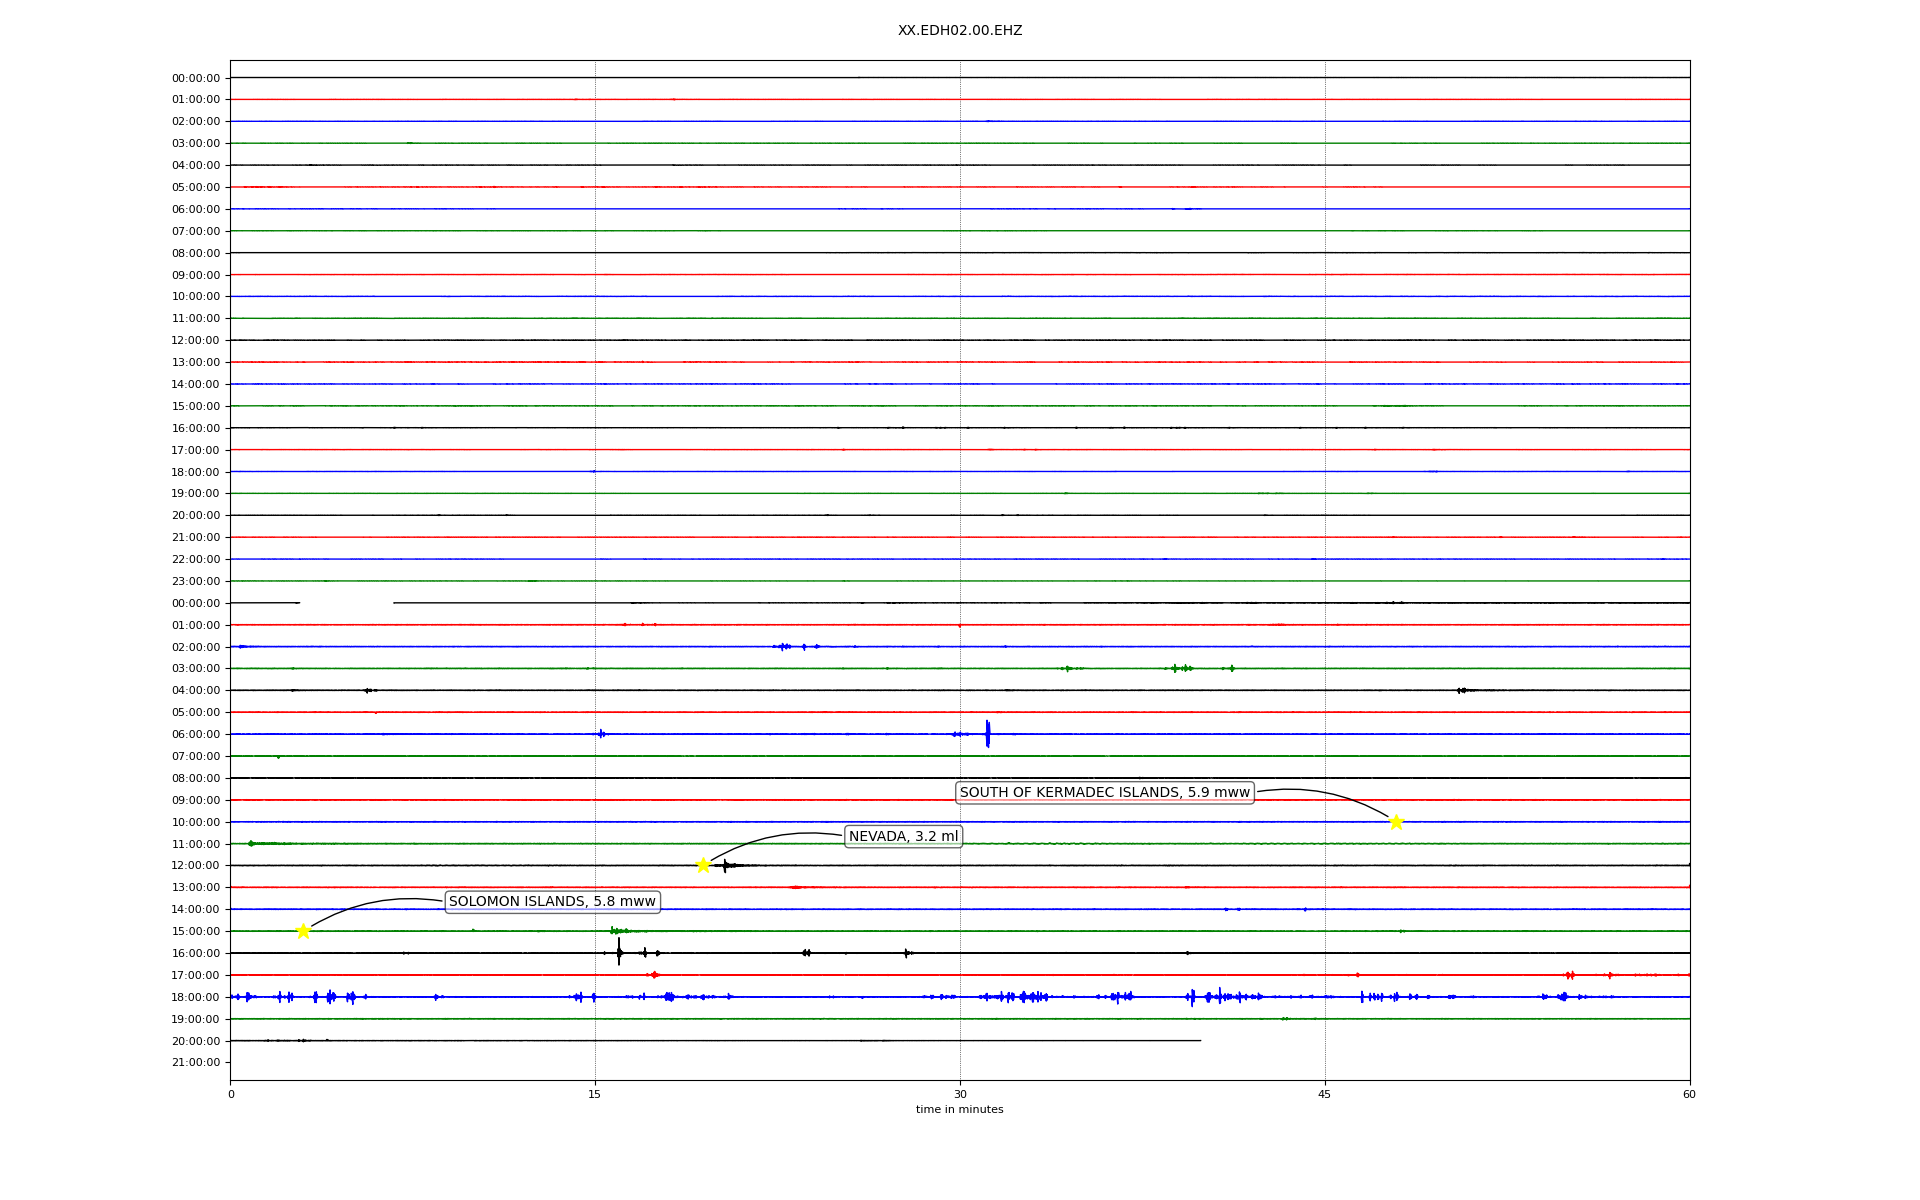Select the 'SOLOMON ISLANDS, 5.8 mww' annotation label
1920x1200 pixels.
(x=552, y=902)
